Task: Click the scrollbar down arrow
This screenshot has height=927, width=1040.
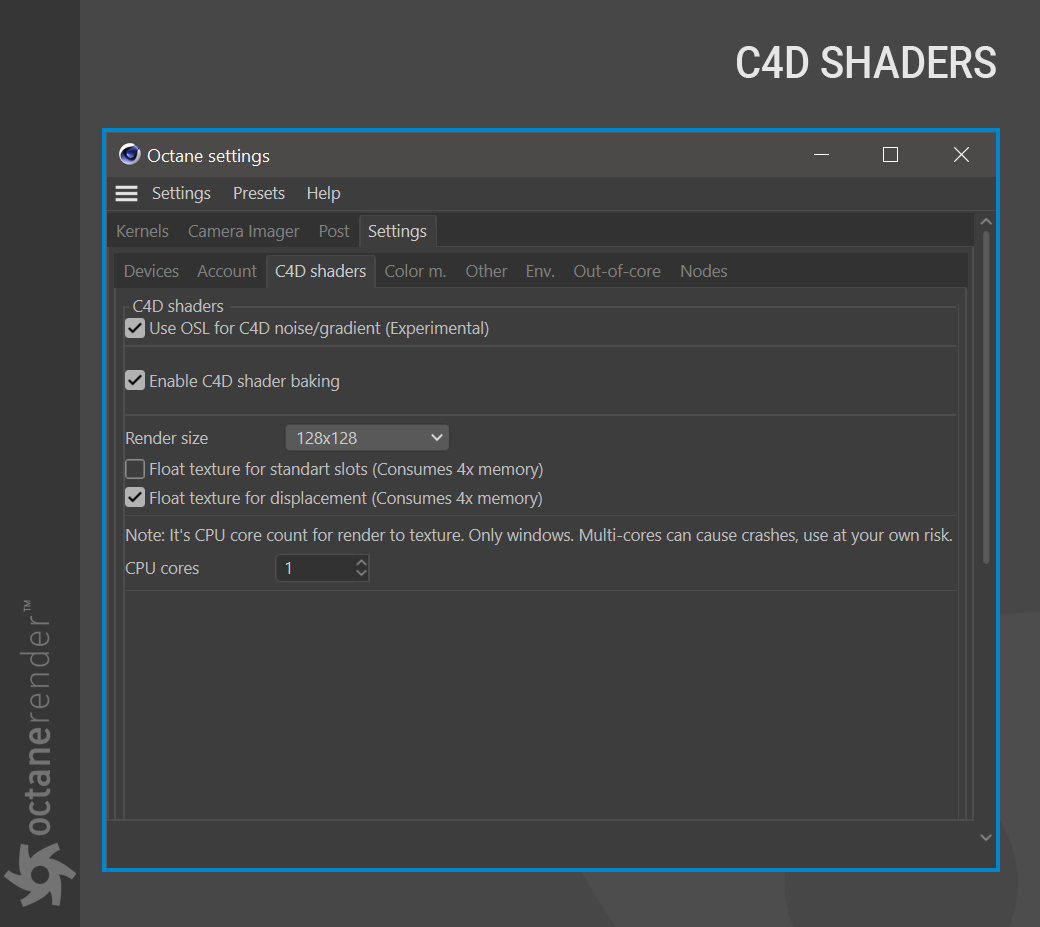Action: pyautogui.click(x=986, y=837)
